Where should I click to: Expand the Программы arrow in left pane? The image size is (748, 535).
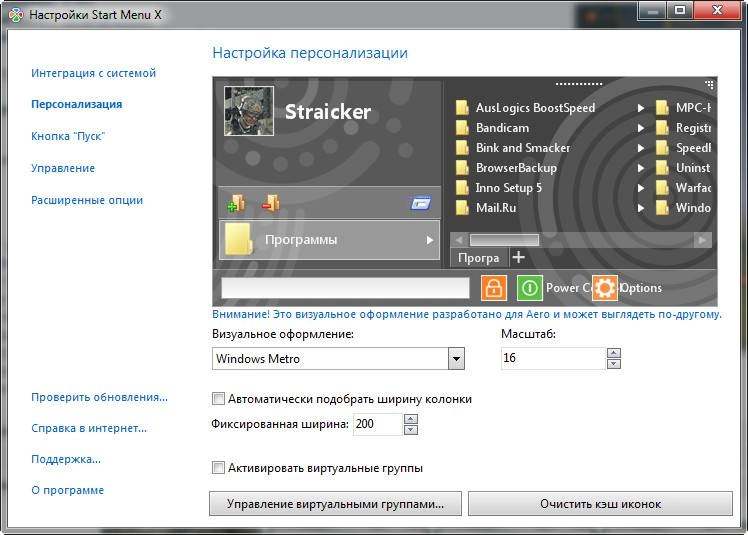click(x=429, y=240)
